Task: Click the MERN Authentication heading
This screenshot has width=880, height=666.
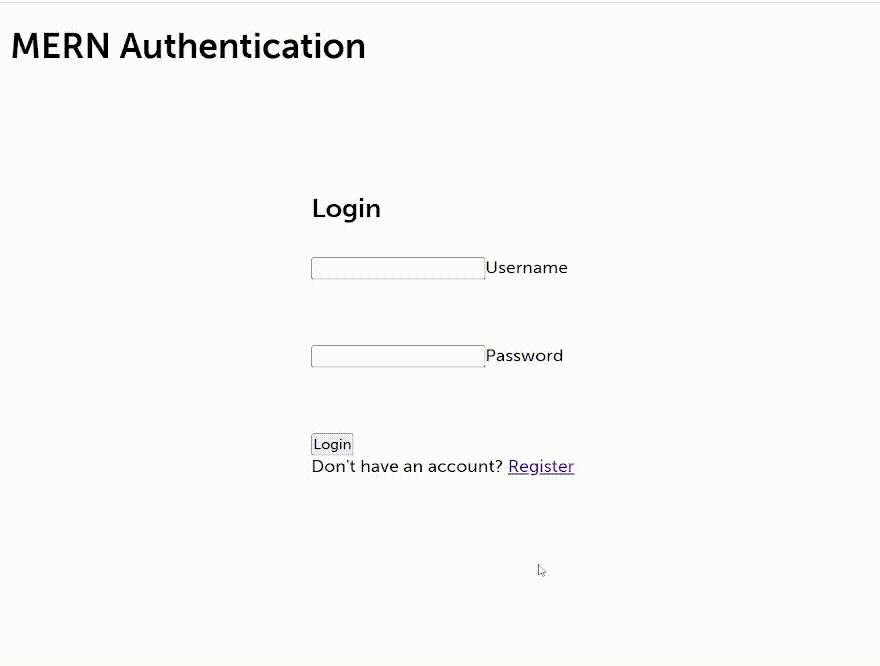Action: [x=188, y=46]
